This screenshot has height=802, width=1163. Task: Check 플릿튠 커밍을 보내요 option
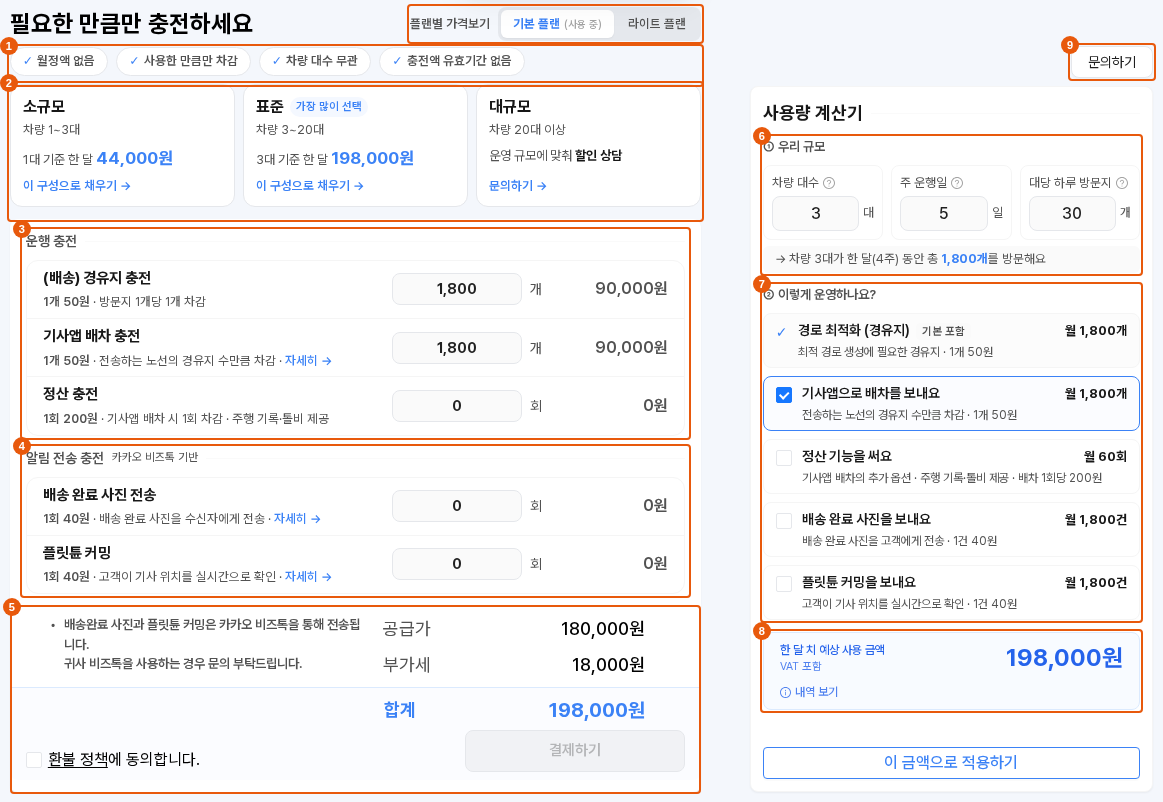point(784,584)
